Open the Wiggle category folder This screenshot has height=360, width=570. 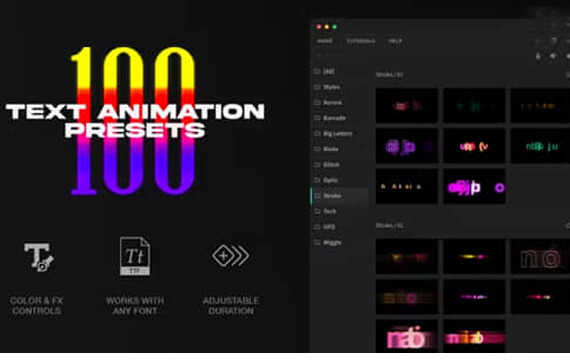328,243
